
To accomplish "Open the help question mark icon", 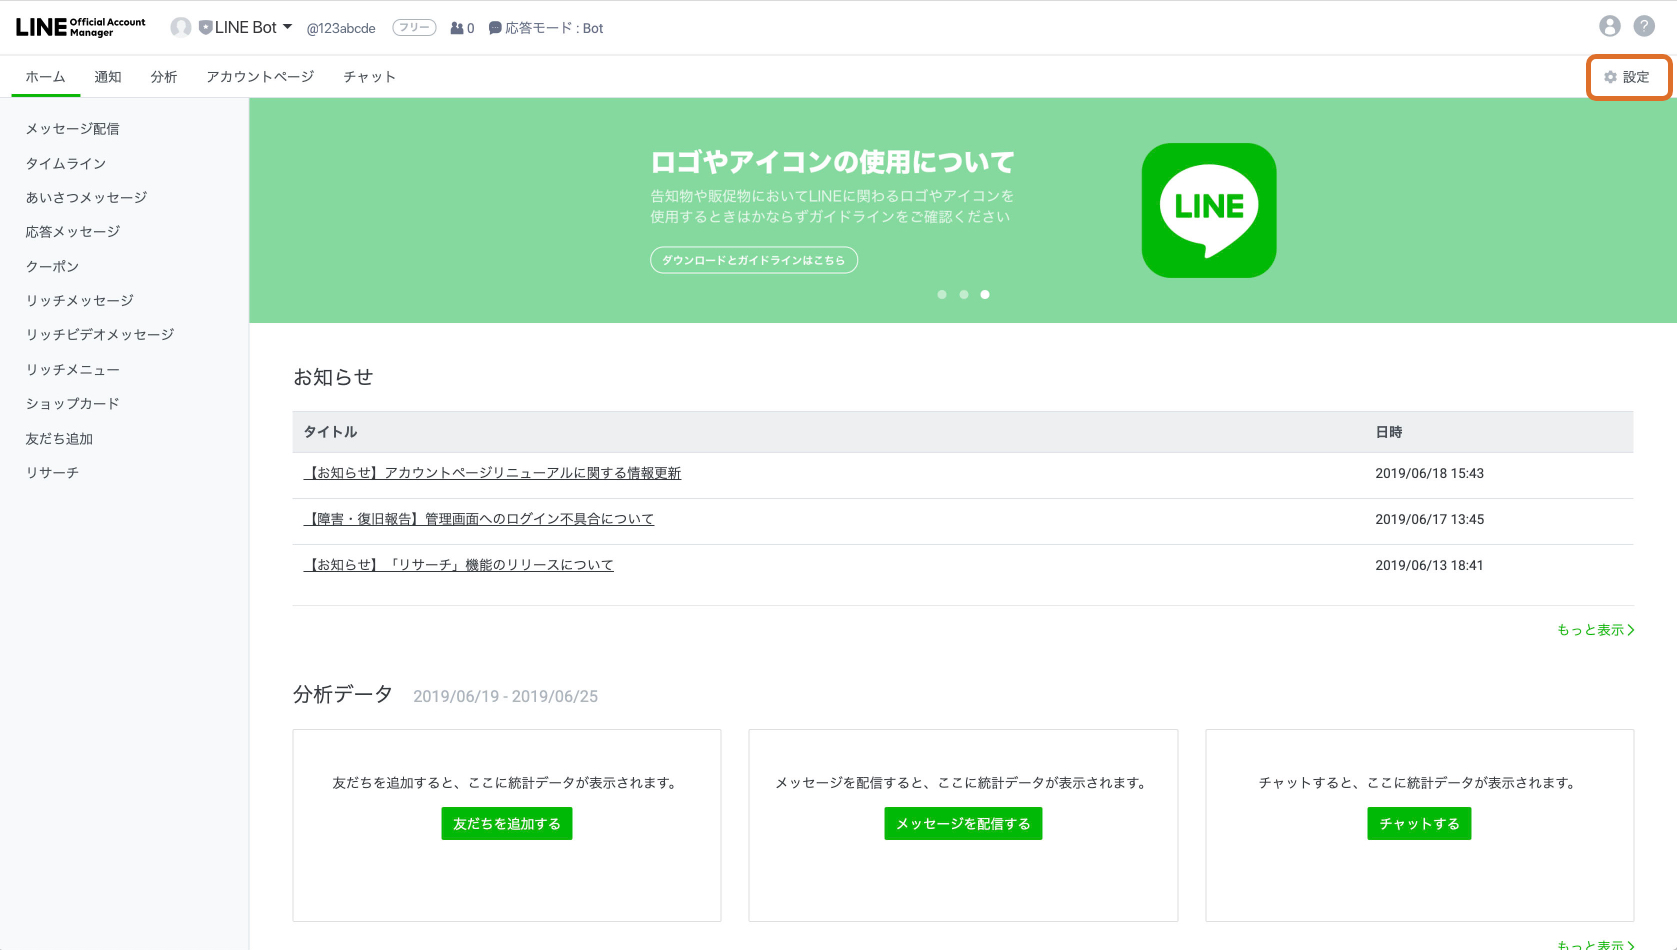I will coord(1643,26).
